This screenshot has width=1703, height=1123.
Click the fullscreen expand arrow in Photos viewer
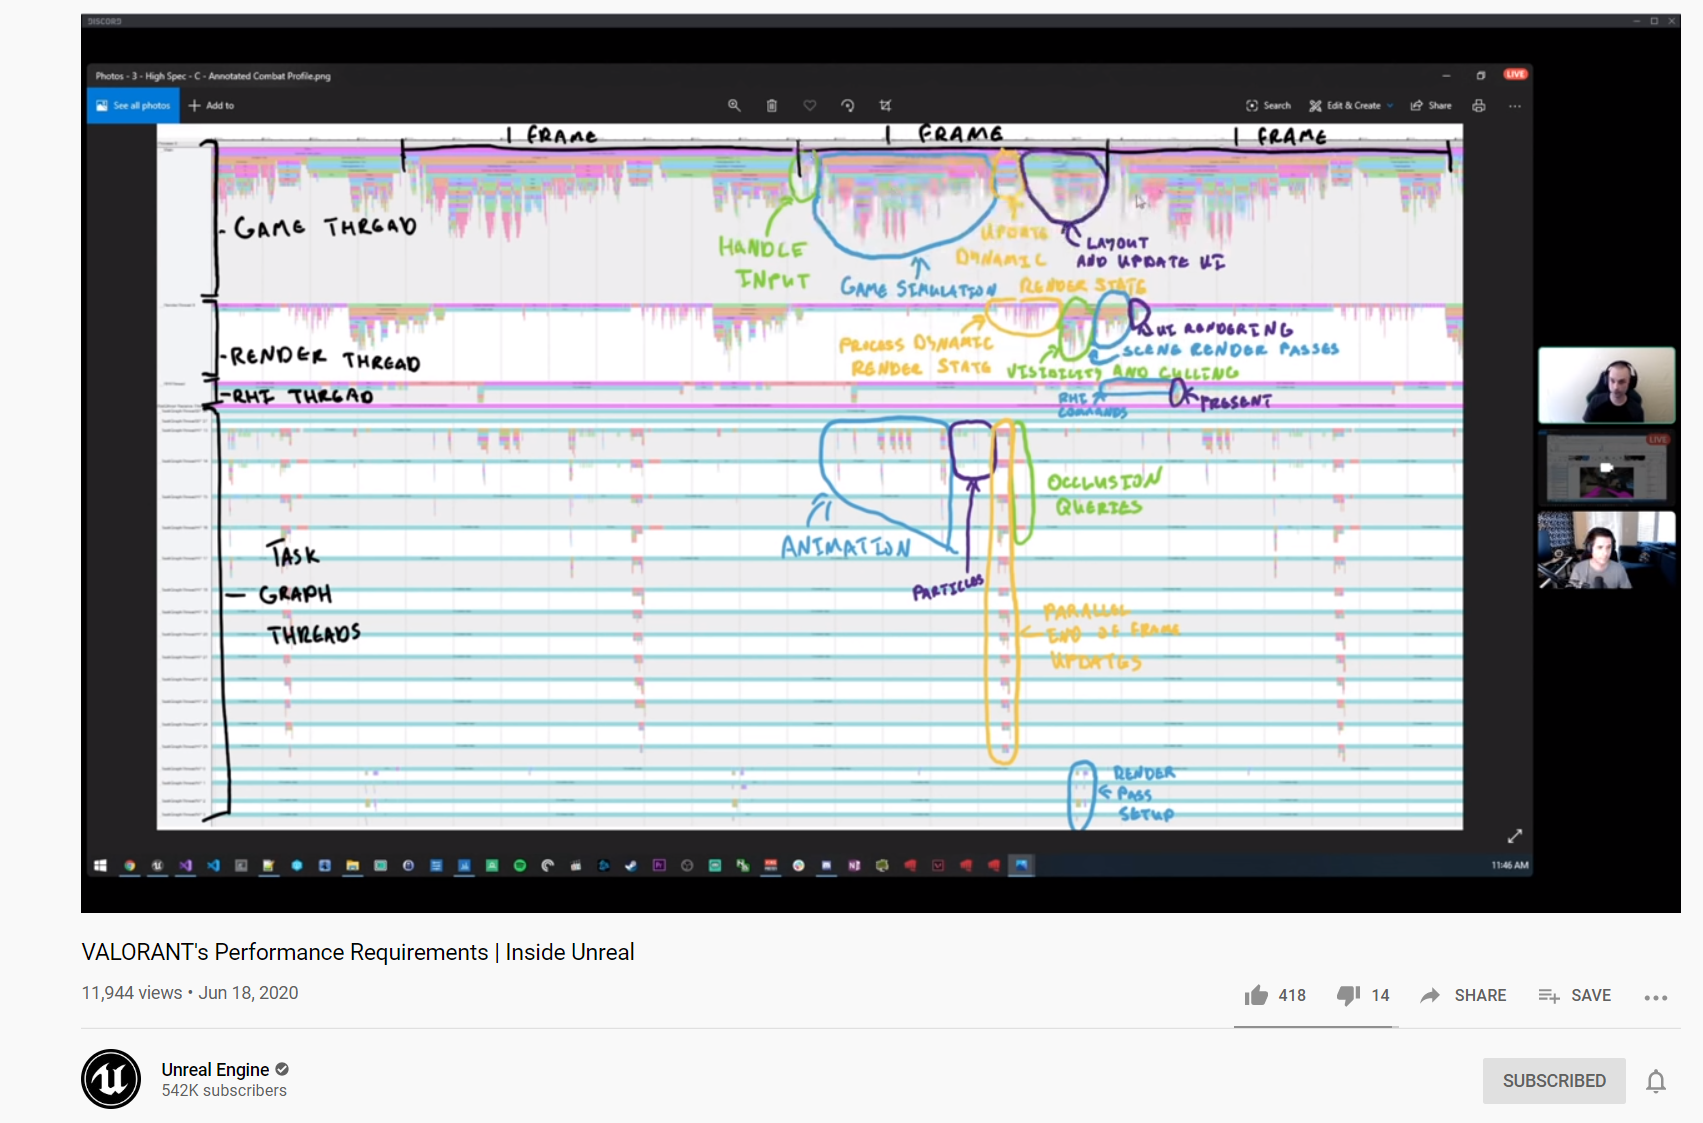click(1515, 836)
